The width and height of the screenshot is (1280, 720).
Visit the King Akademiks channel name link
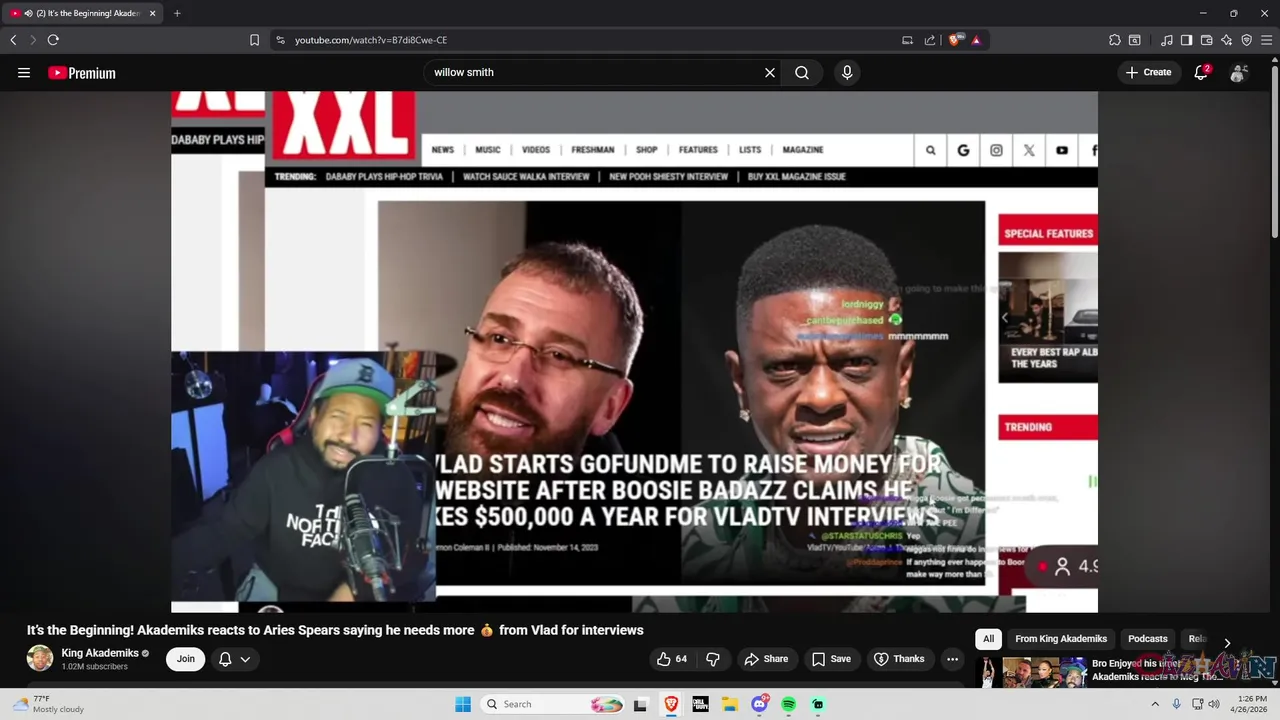click(x=100, y=653)
